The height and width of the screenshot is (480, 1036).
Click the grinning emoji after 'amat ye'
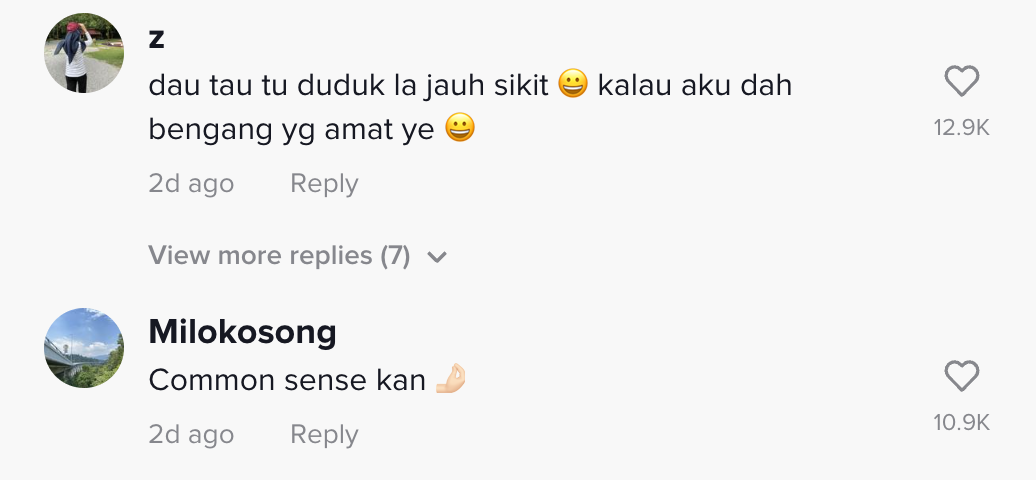(x=459, y=130)
